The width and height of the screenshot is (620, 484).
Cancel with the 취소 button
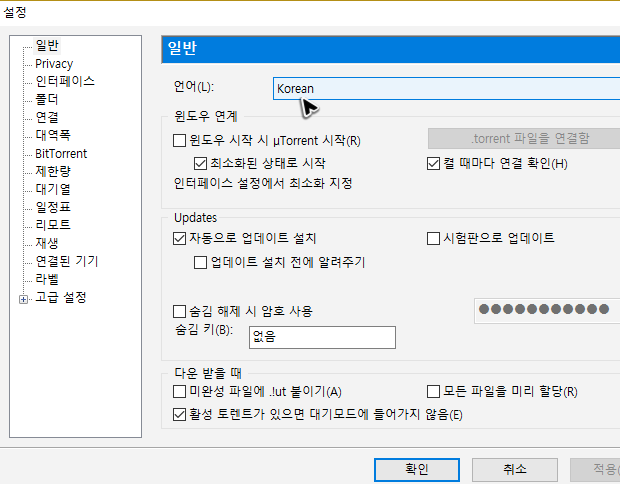[515, 470]
